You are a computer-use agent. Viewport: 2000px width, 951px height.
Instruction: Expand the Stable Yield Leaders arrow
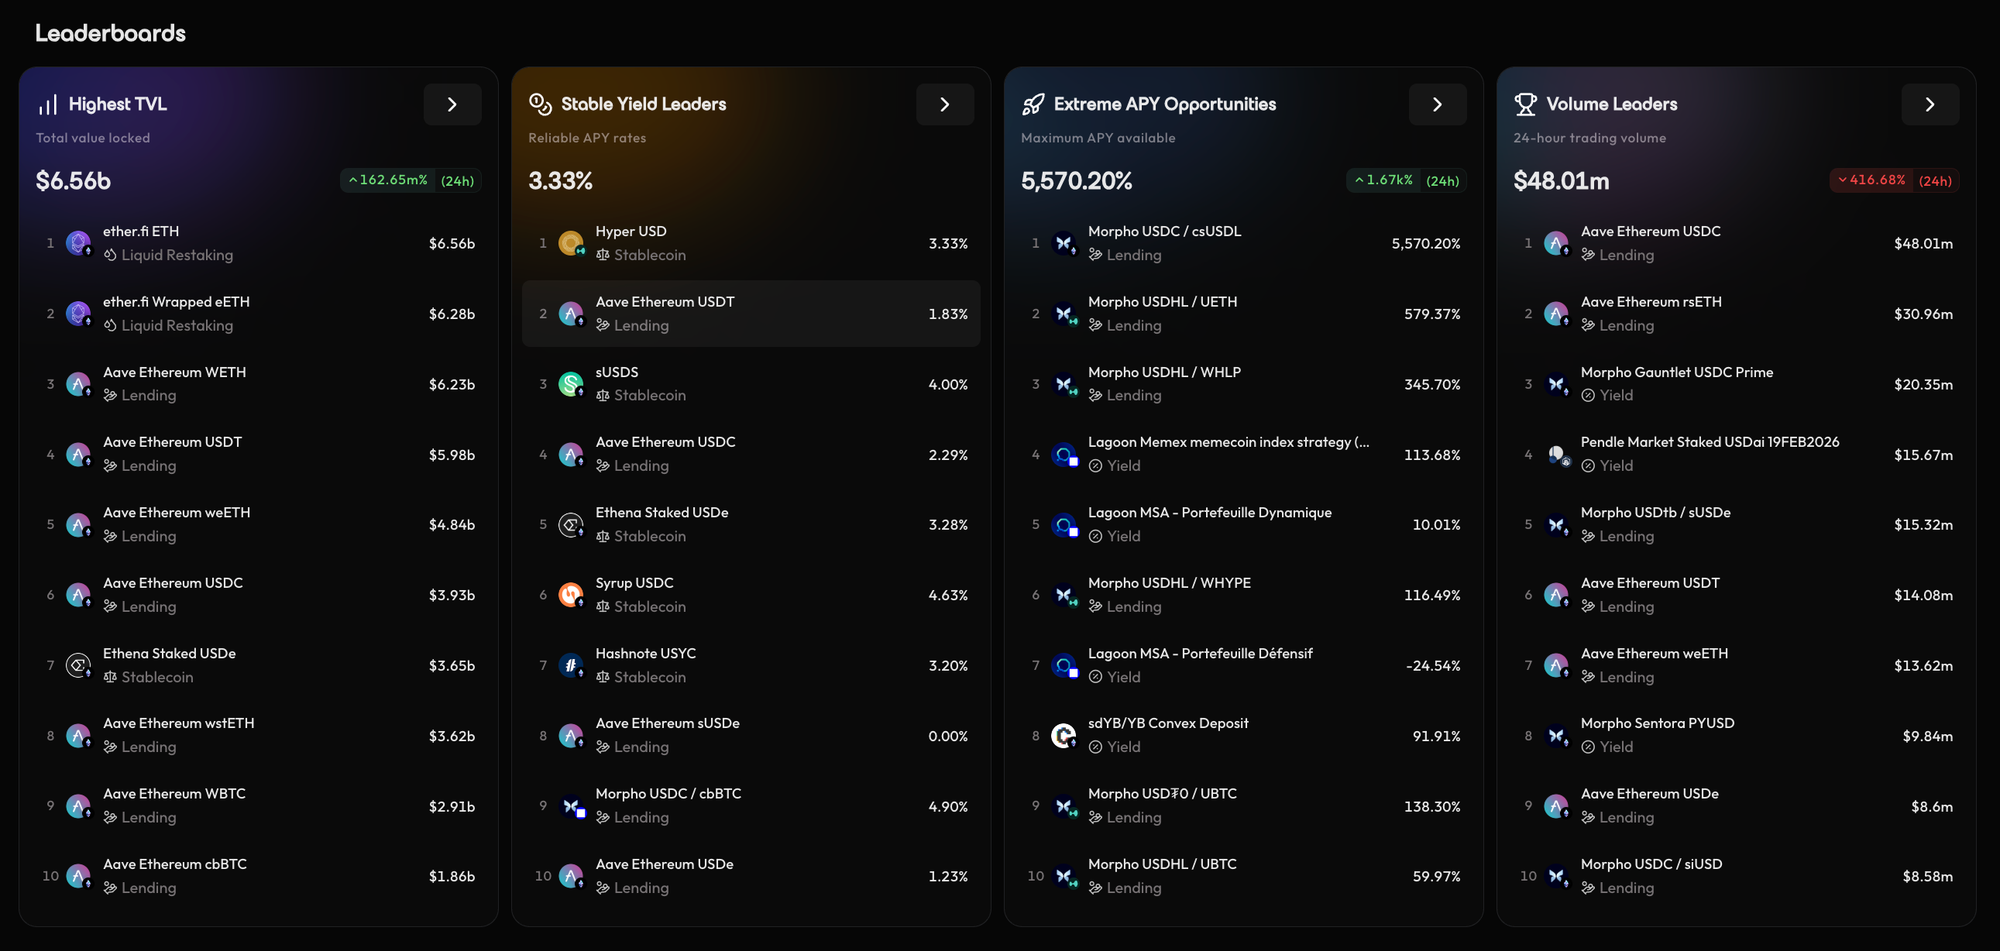[944, 104]
